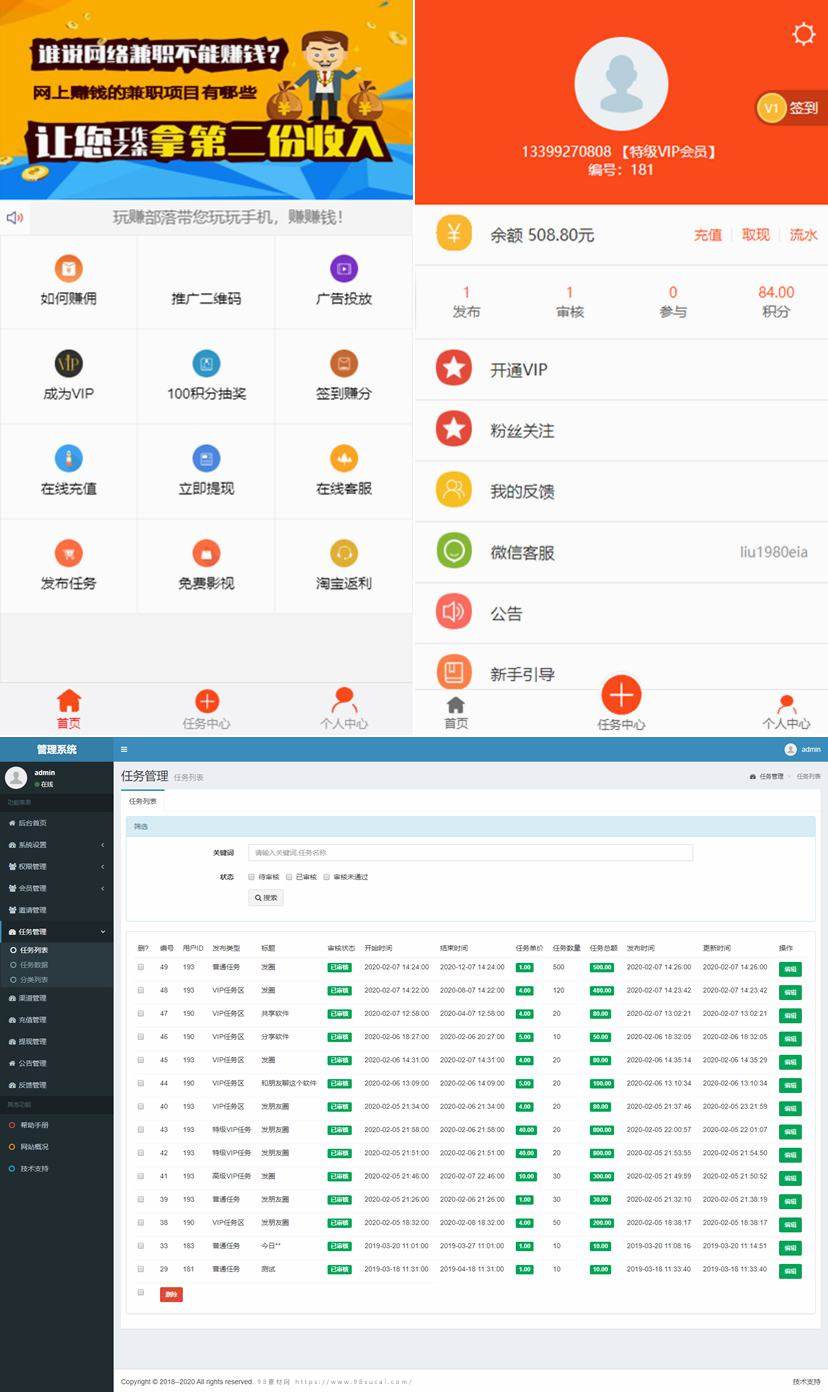
Task: Switch to the 任务列表 tab
Action: click(x=142, y=802)
